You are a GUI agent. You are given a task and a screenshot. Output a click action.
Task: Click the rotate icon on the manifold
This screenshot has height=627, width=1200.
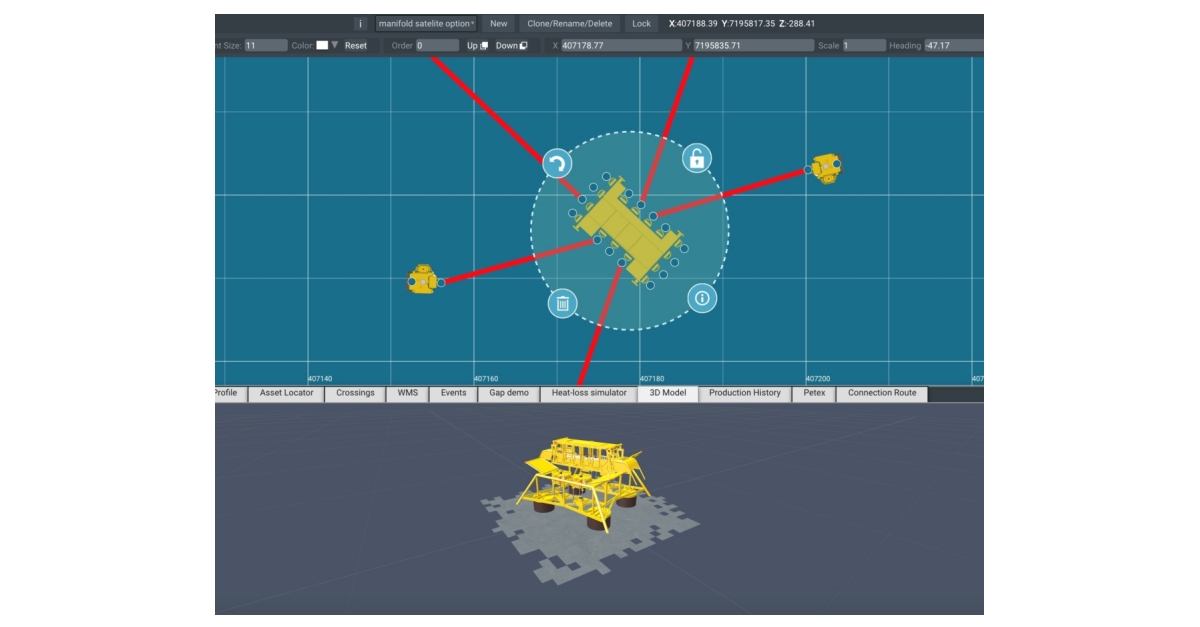click(557, 164)
